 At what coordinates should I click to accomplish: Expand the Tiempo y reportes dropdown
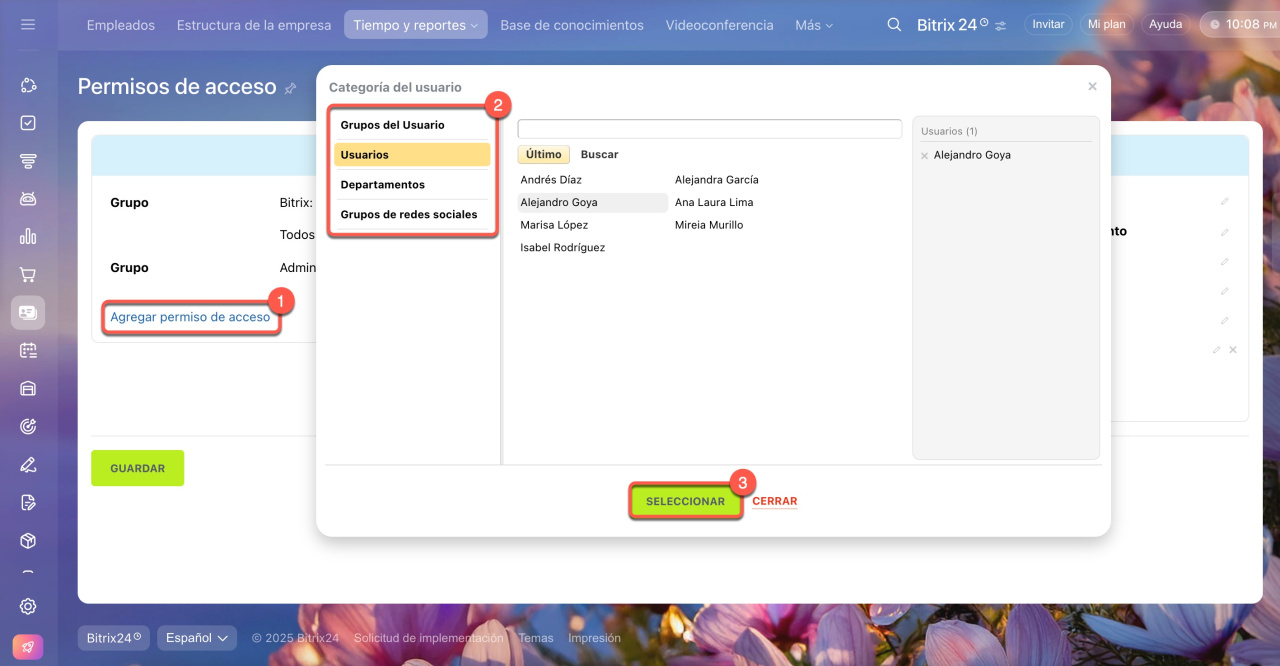point(415,25)
